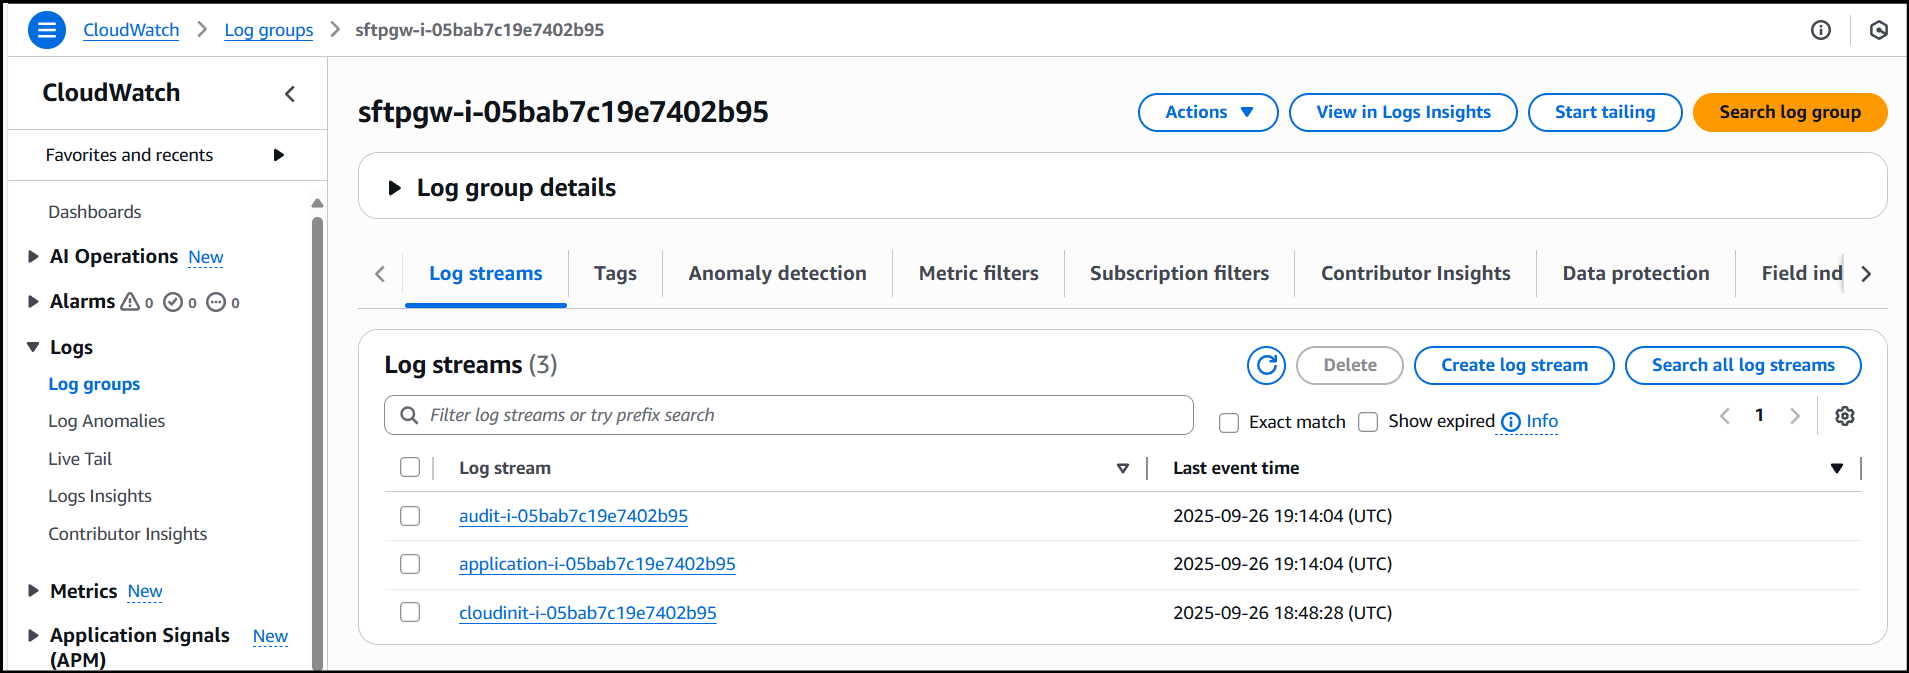Refresh the log streams list

[x=1266, y=366]
